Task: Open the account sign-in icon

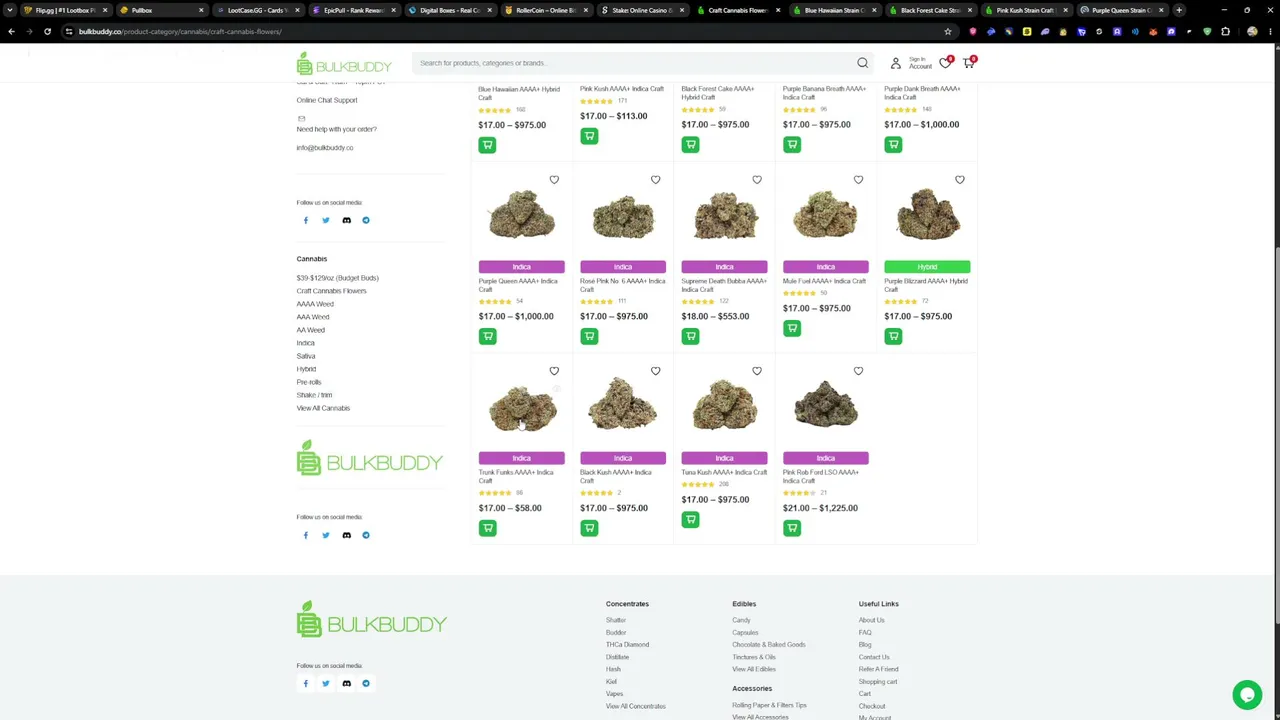Action: tap(896, 63)
